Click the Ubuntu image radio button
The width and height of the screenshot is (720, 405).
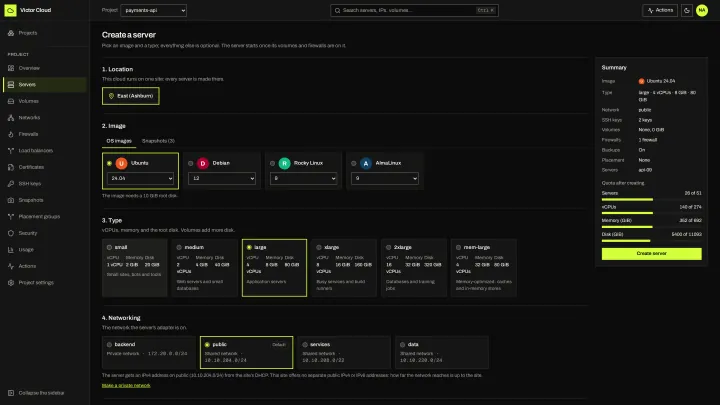109,163
